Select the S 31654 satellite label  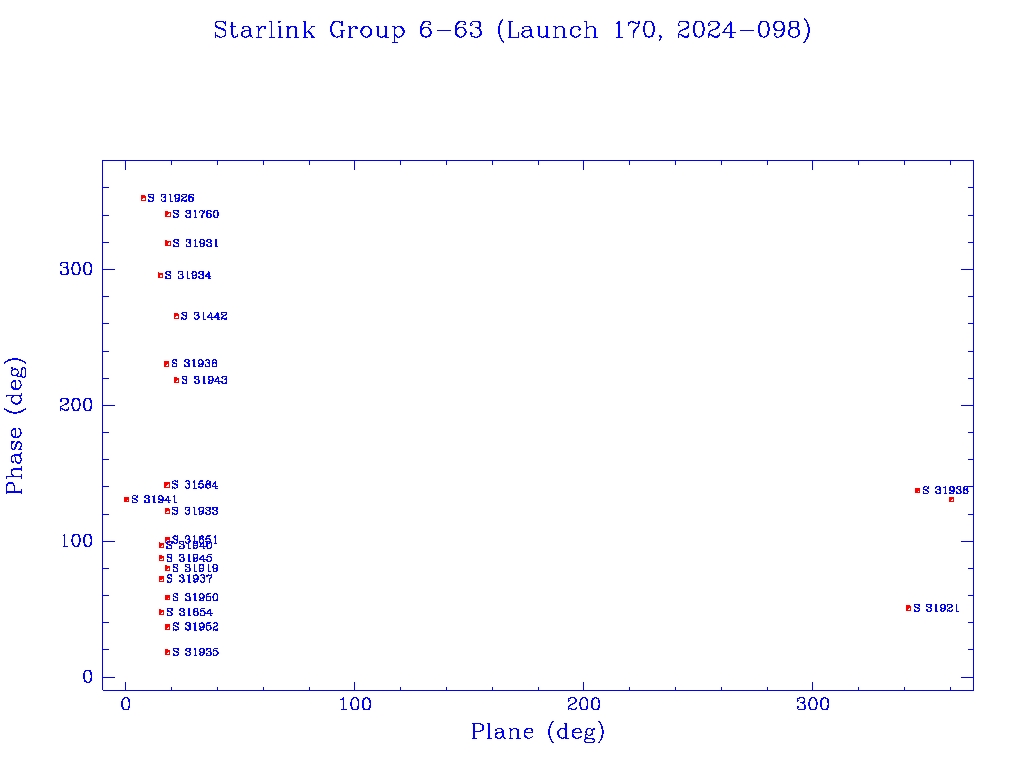click(189, 613)
